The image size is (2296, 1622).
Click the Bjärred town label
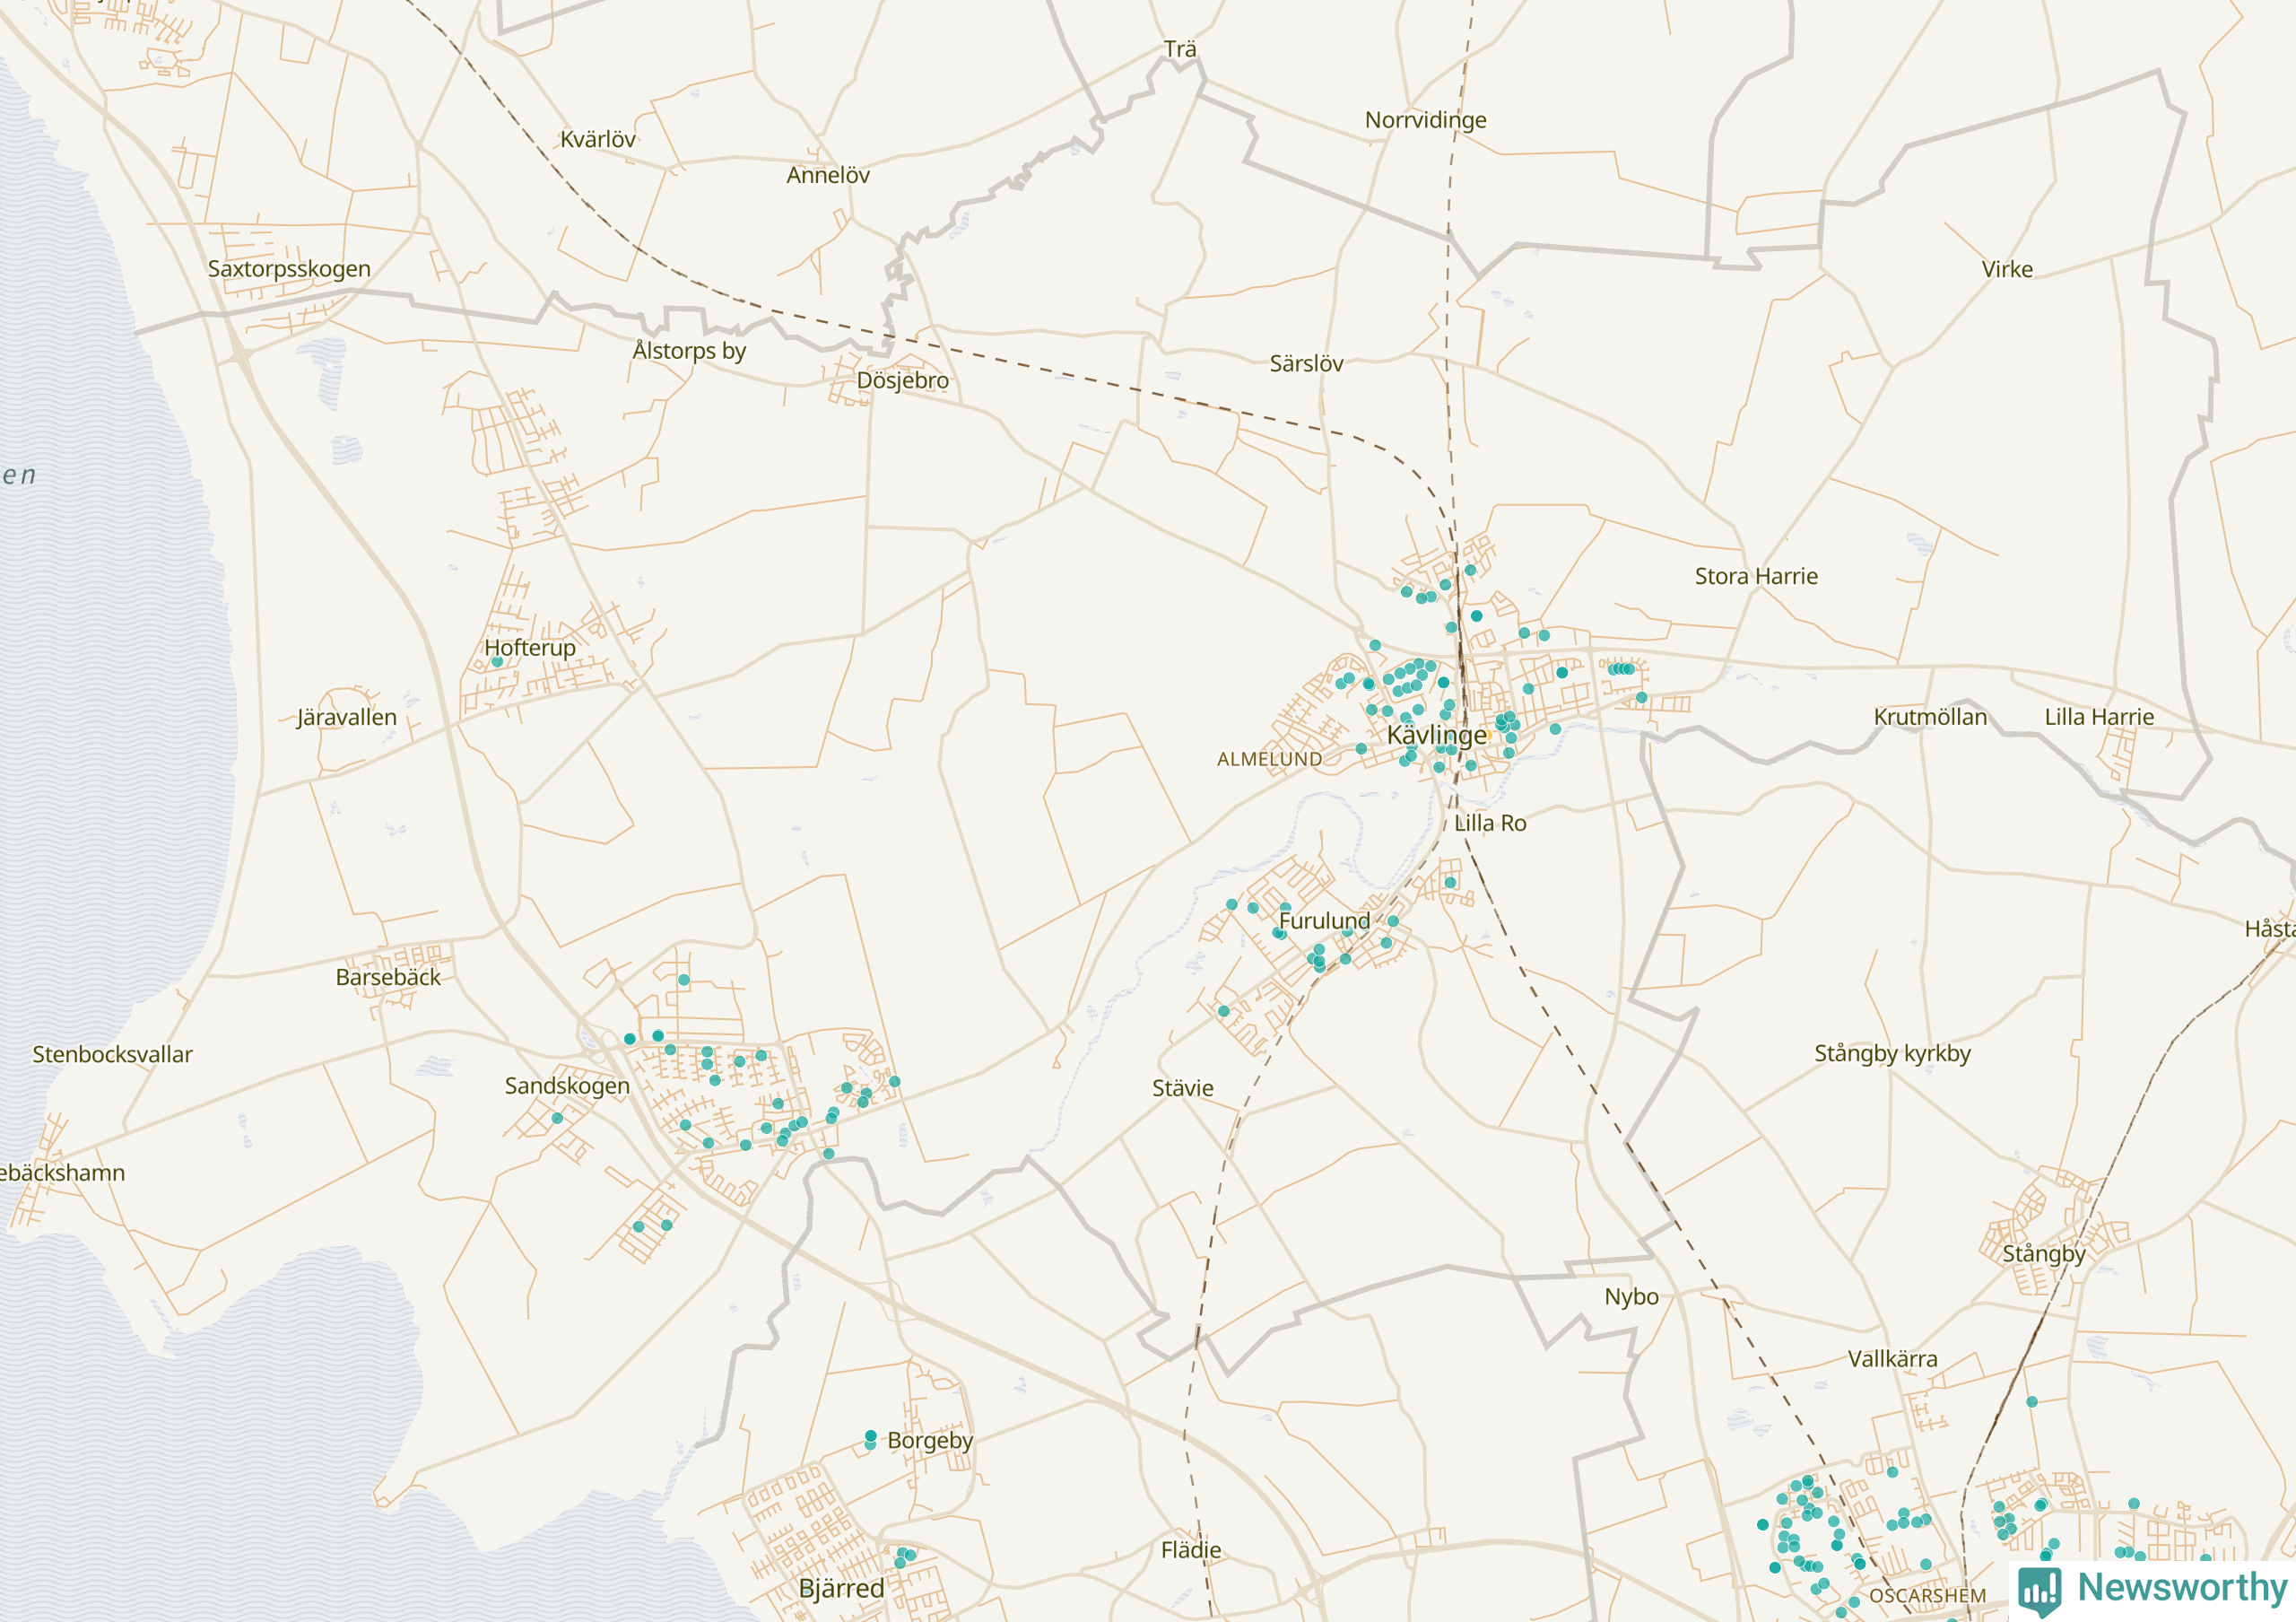tap(841, 1588)
